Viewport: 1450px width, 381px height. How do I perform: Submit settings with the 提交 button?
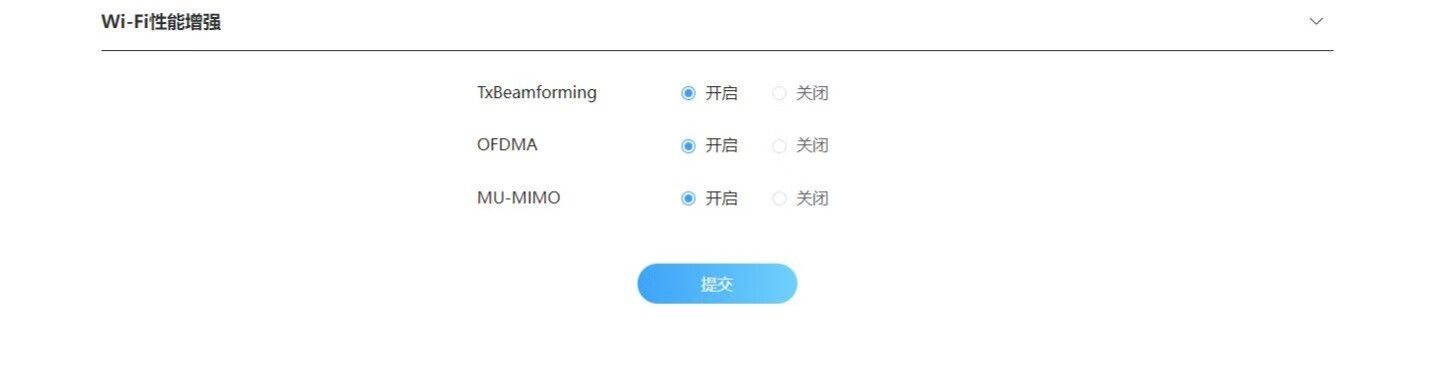click(x=717, y=284)
